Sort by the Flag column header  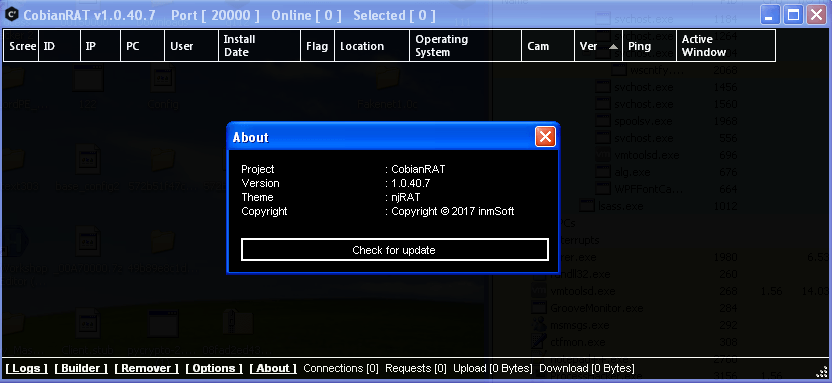click(x=317, y=46)
